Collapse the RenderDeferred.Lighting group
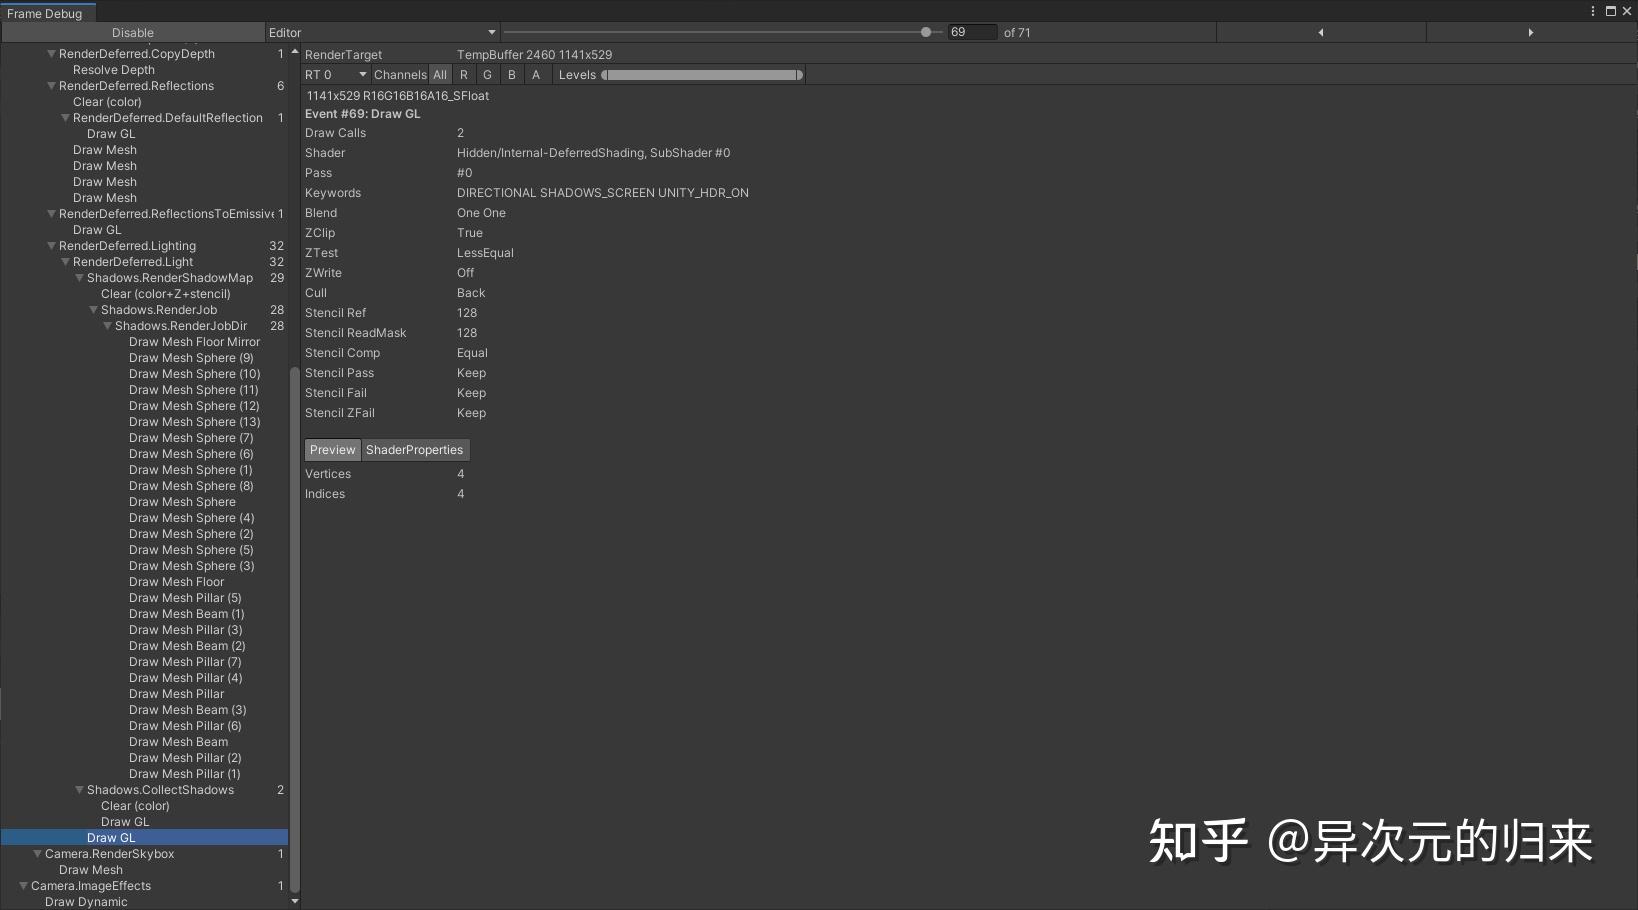 point(50,245)
